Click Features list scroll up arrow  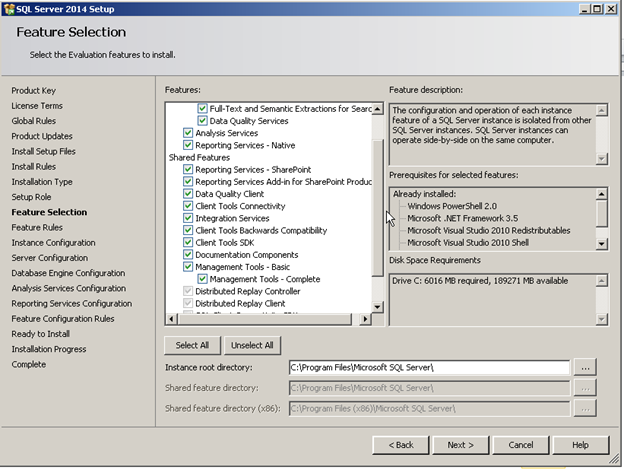click(x=377, y=108)
